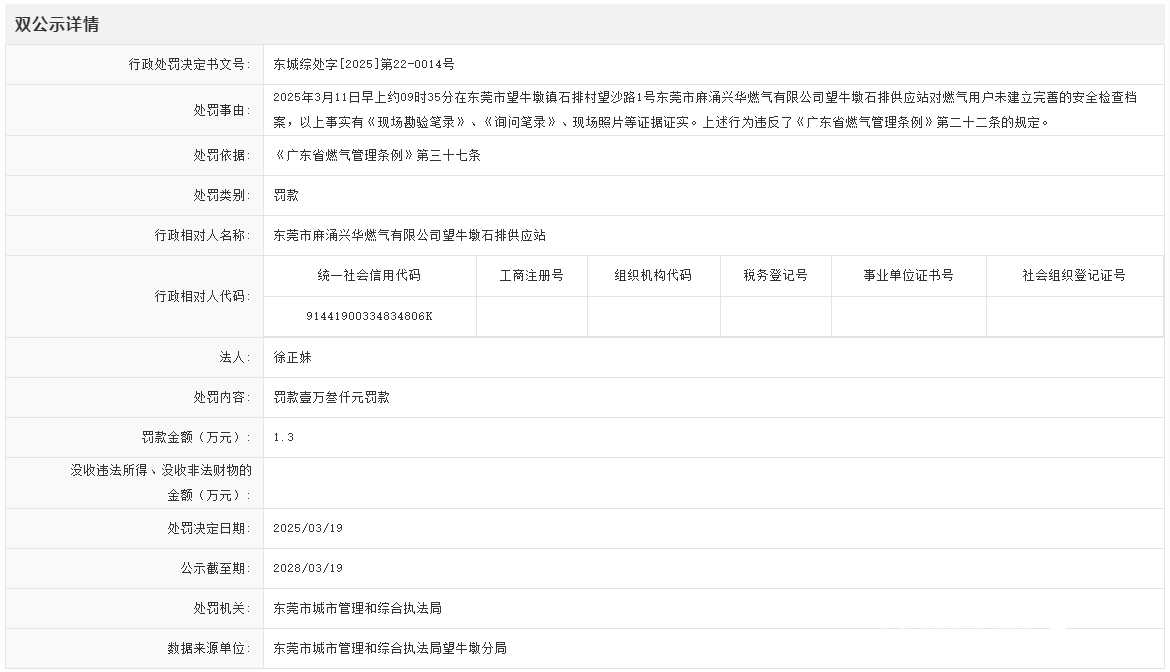
Task: Click the 组织机构代码 column header
Action: [653, 276]
